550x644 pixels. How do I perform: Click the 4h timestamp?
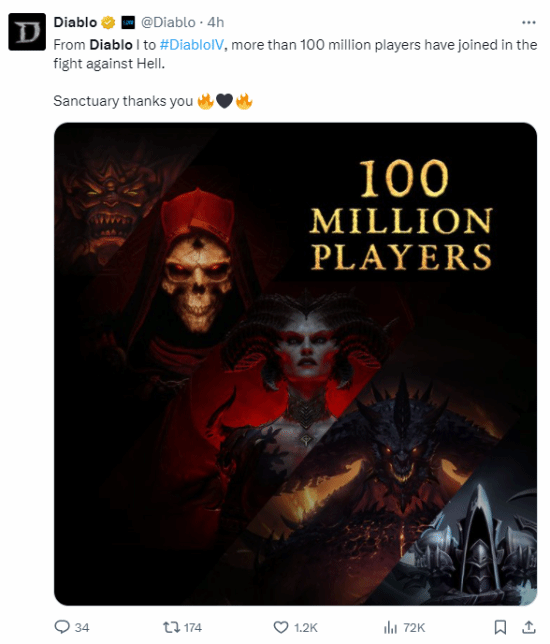(x=216, y=22)
